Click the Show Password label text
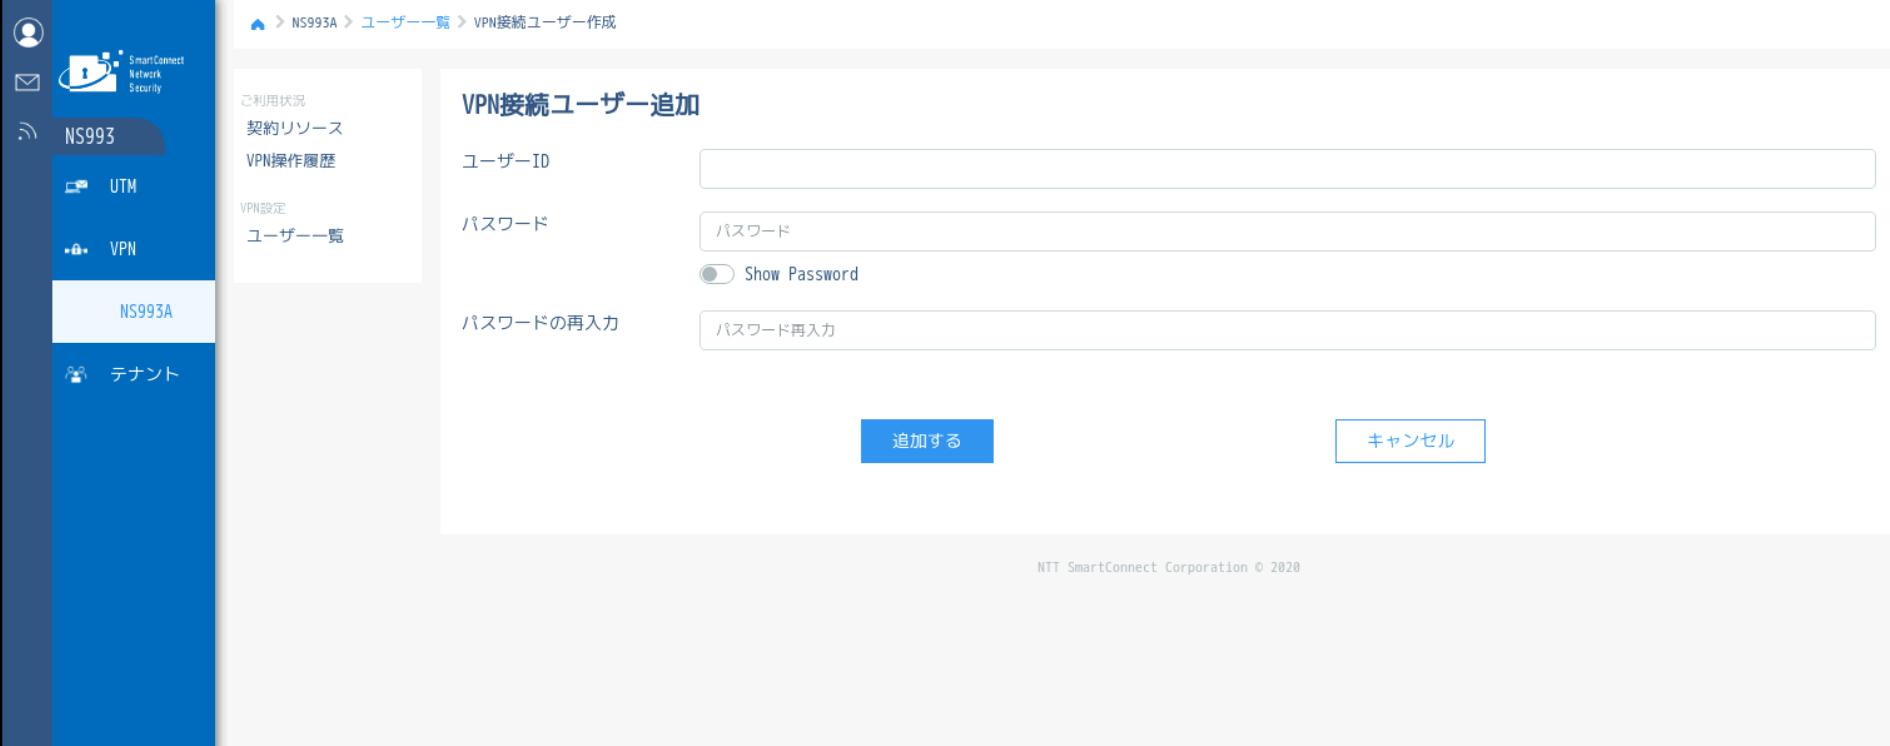Screen dimensions: 1890x746 tap(801, 274)
